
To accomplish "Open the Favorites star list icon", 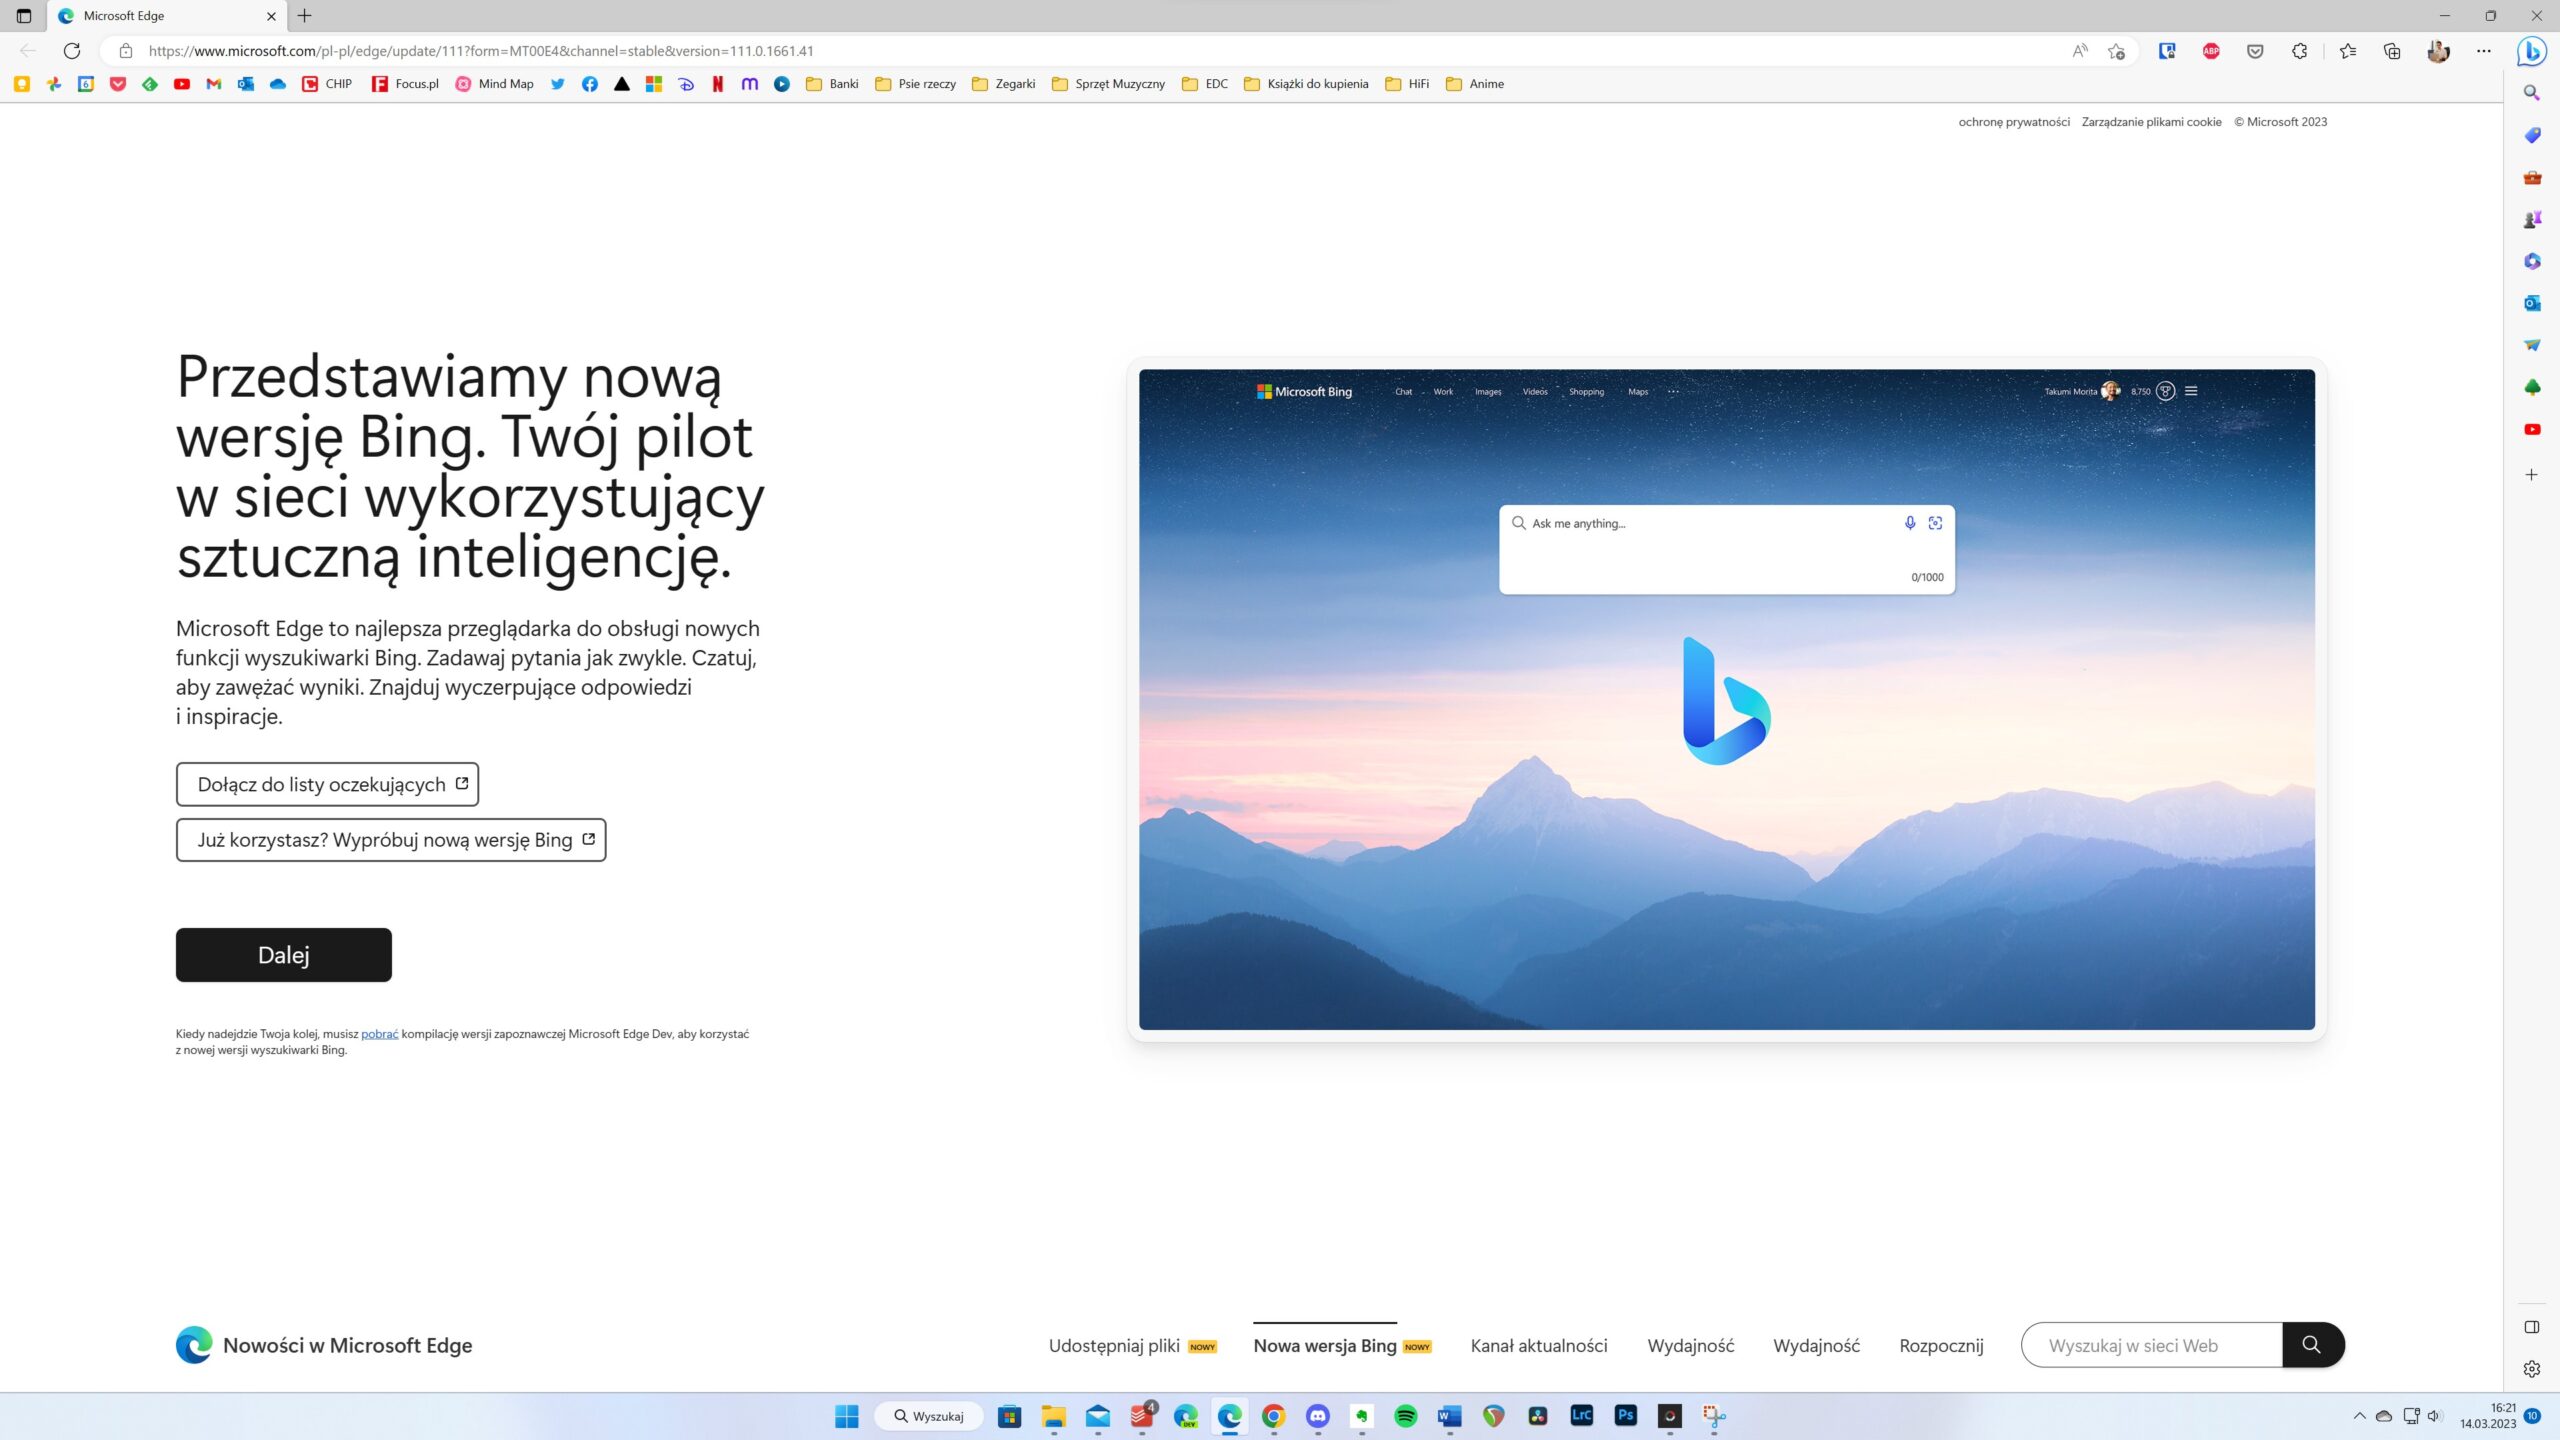I will click(2347, 51).
